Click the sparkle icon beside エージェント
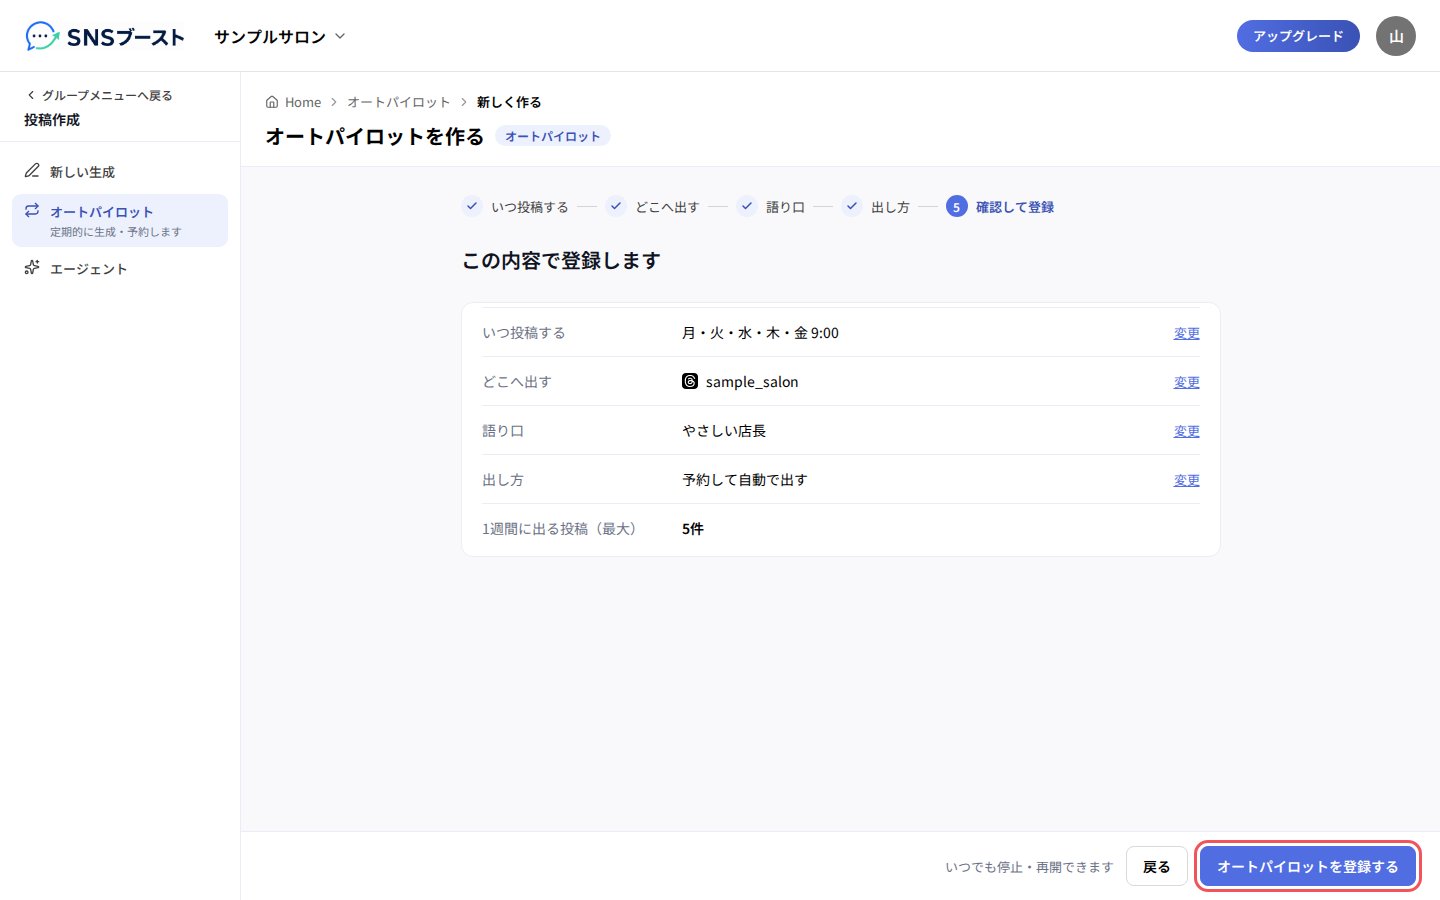Image resolution: width=1440 pixels, height=900 pixels. pos(32,267)
